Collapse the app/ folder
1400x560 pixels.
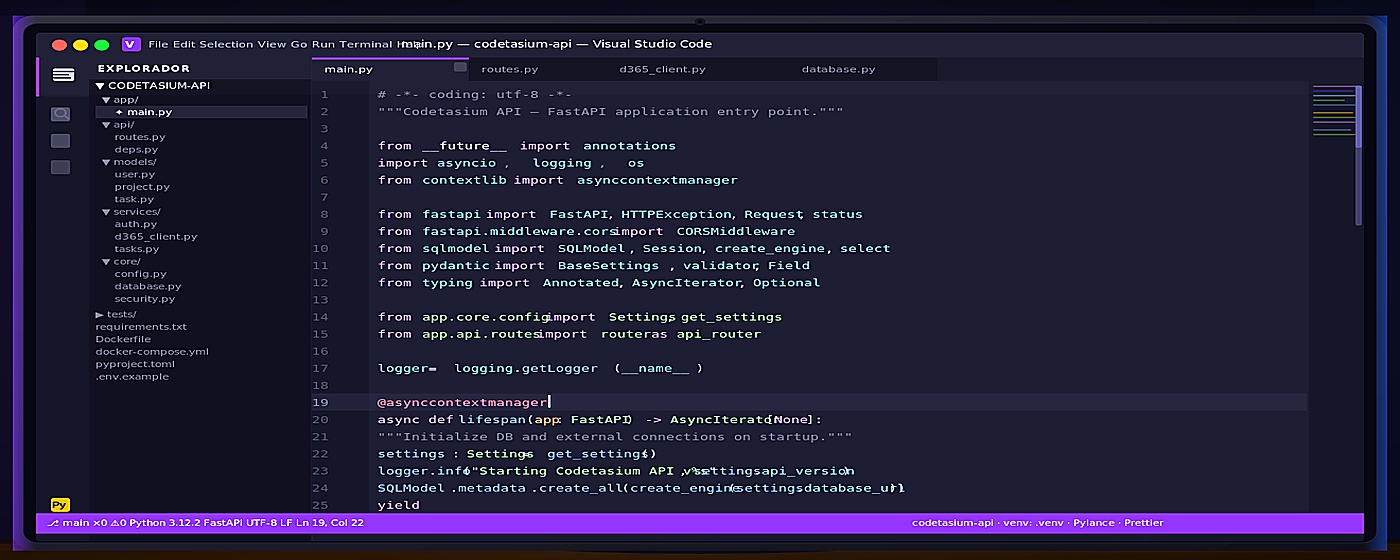click(x=107, y=99)
